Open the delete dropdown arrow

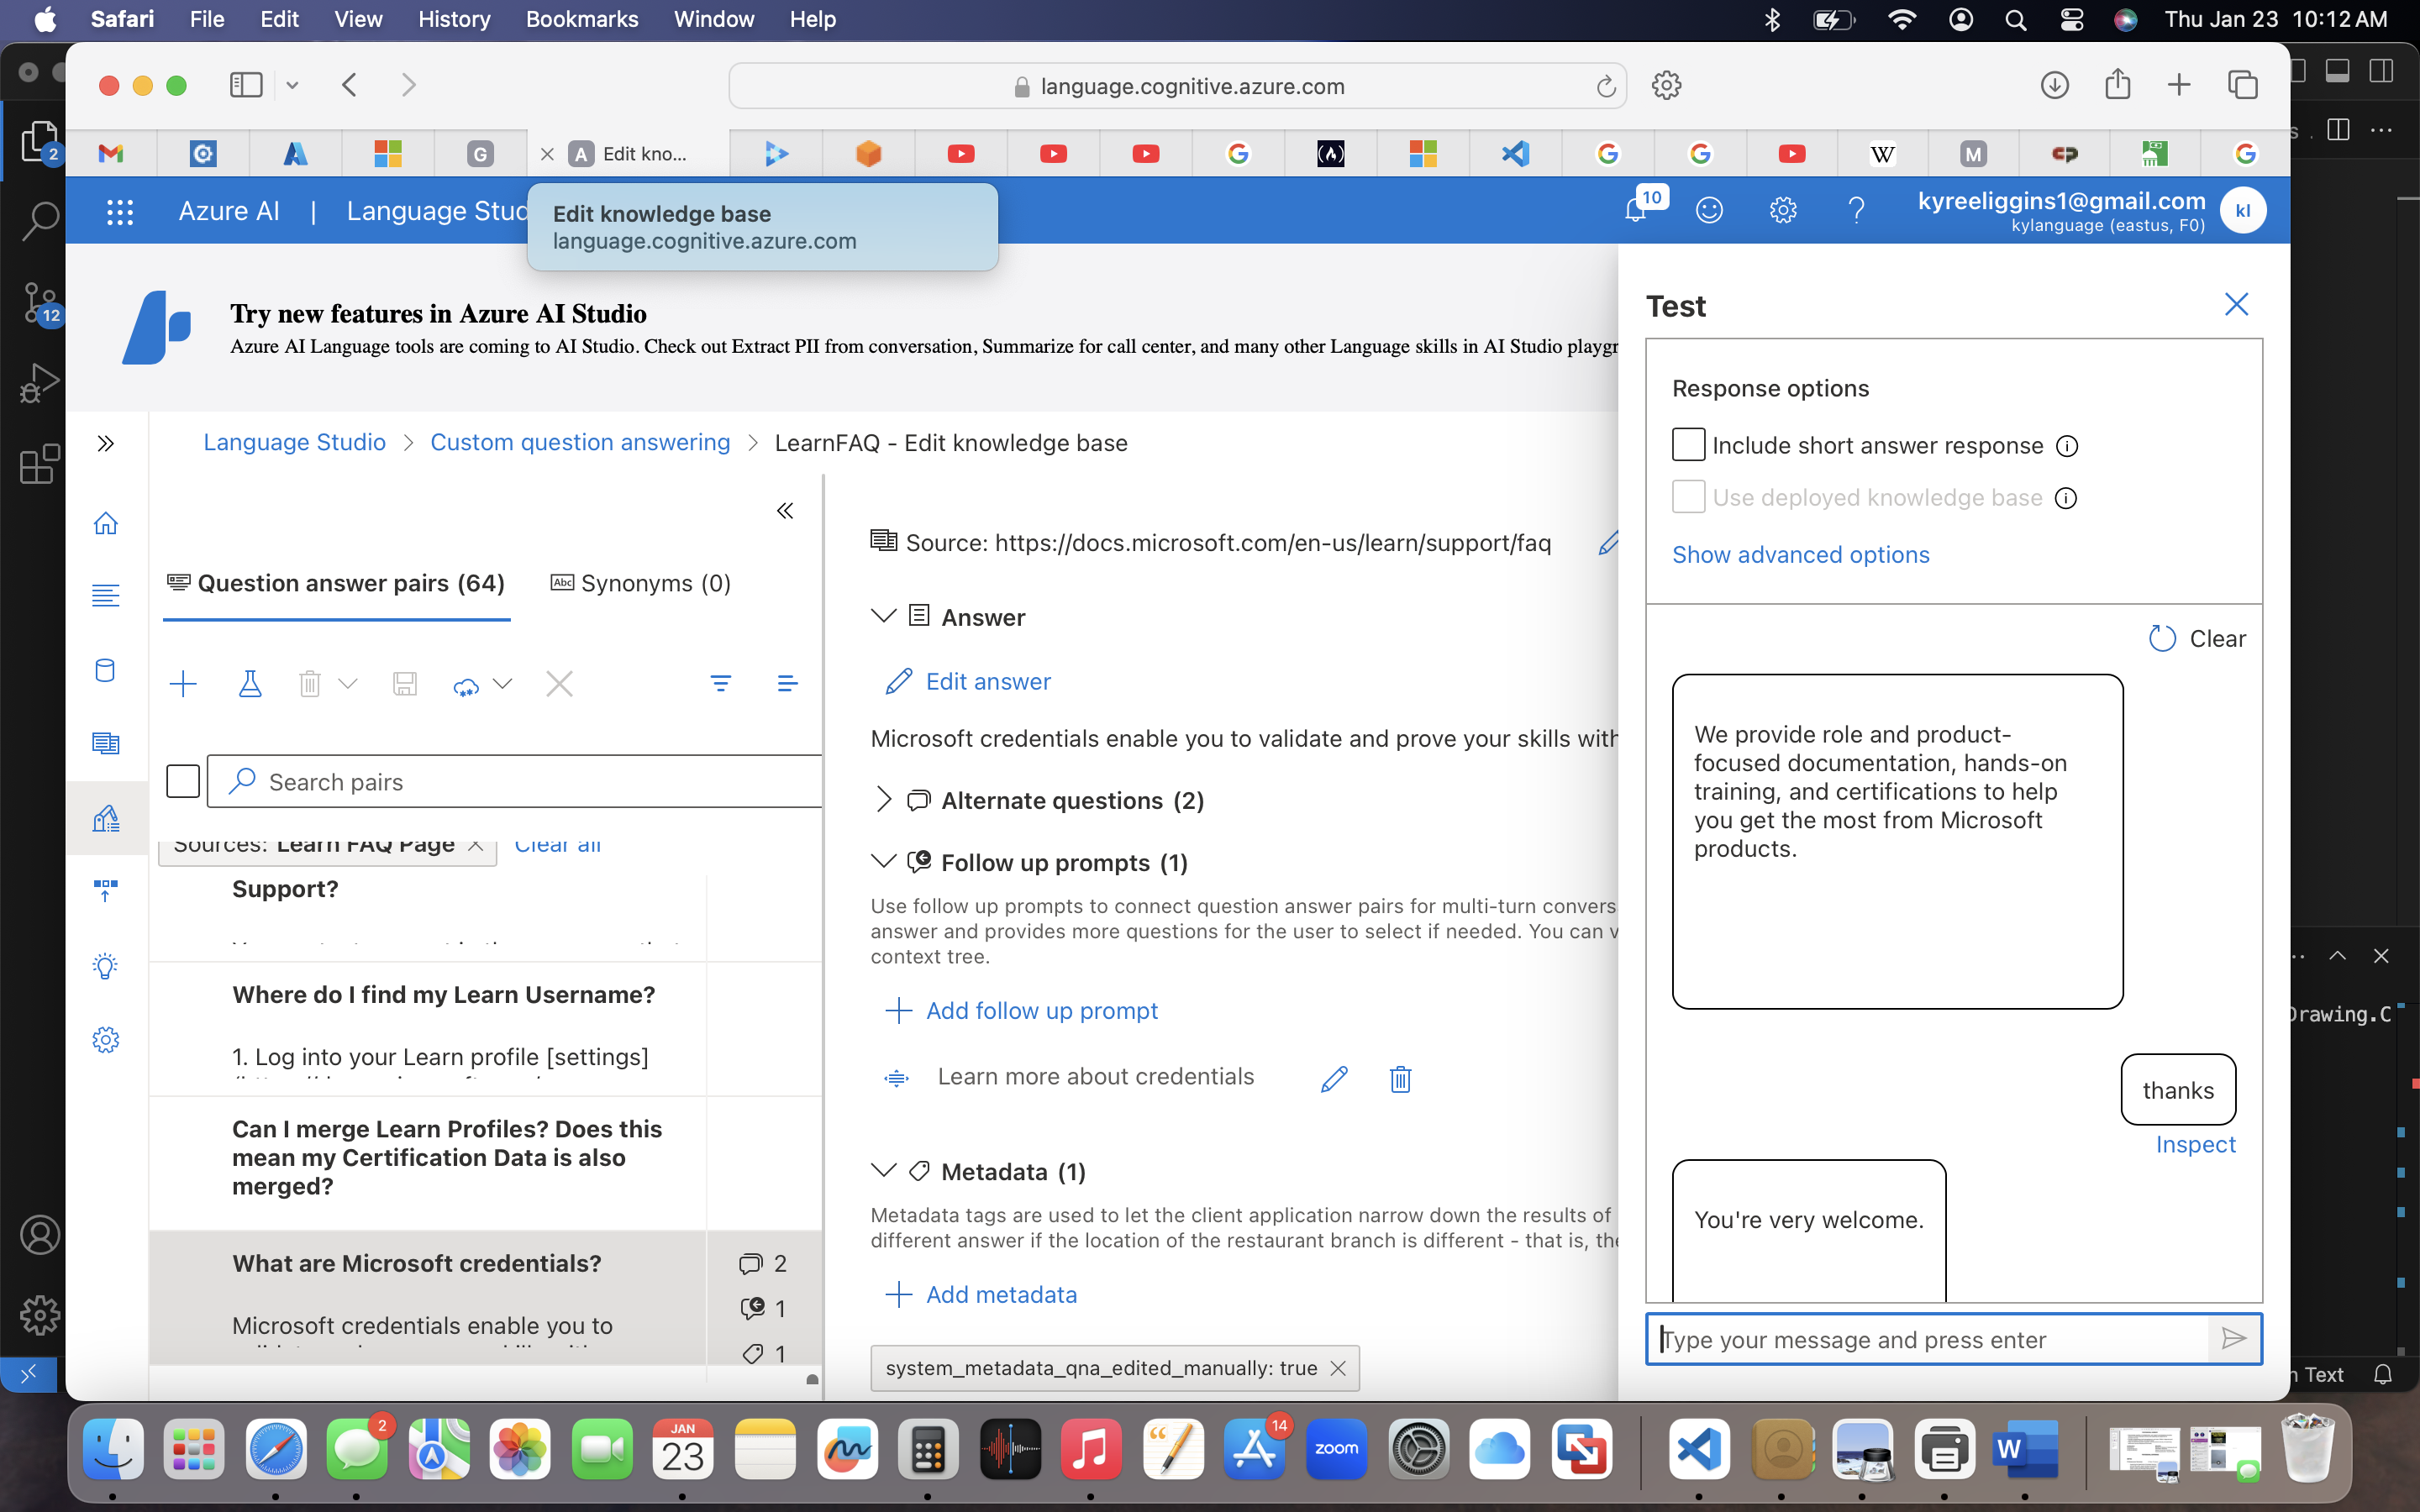tap(348, 684)
